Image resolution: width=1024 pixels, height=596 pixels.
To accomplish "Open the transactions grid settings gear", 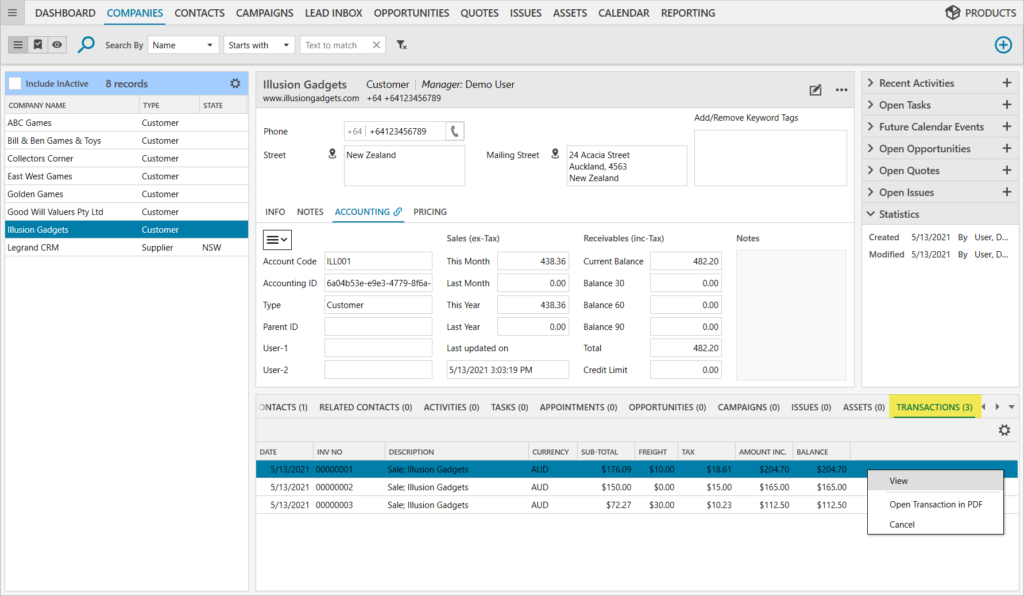I will [x=1004, y=430].
